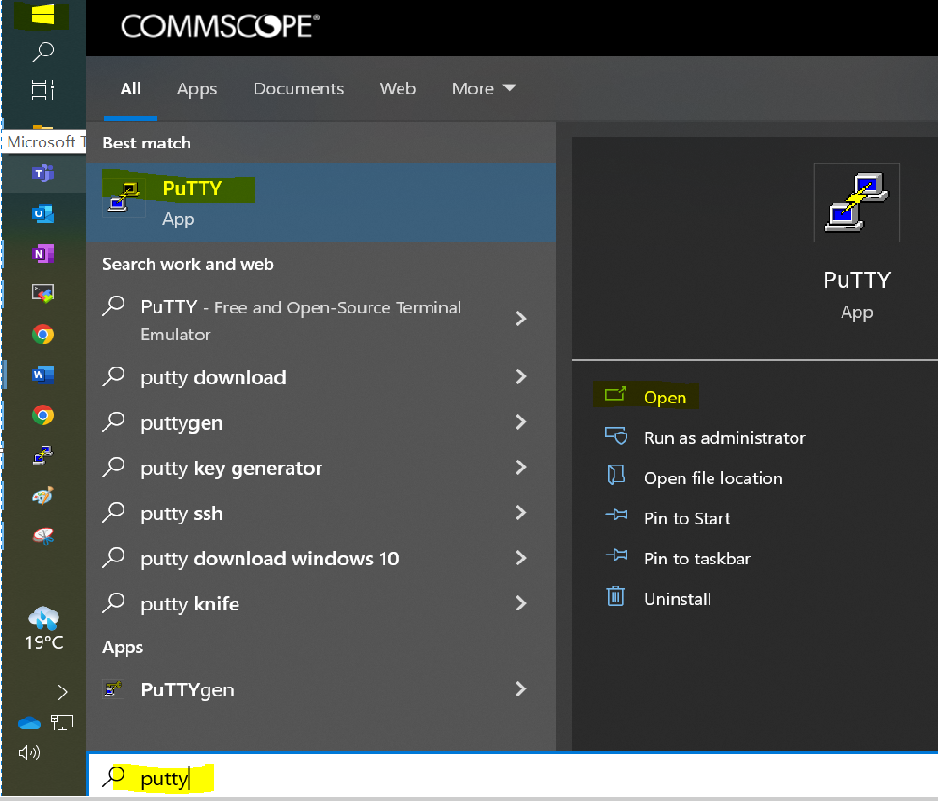Expand the More filter dropdown
Screen dimensions: 938x801
(483, 89)
